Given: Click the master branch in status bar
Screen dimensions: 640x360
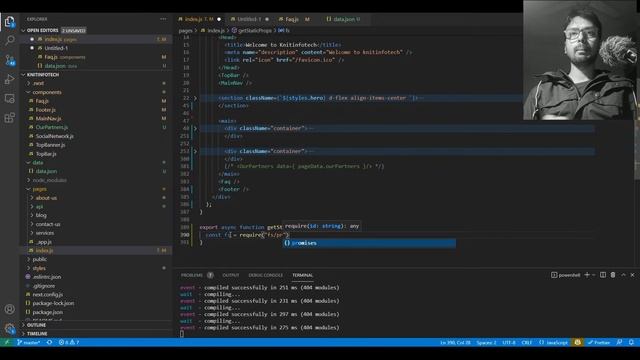Looking at the screenshot, I should coord(29,342).
